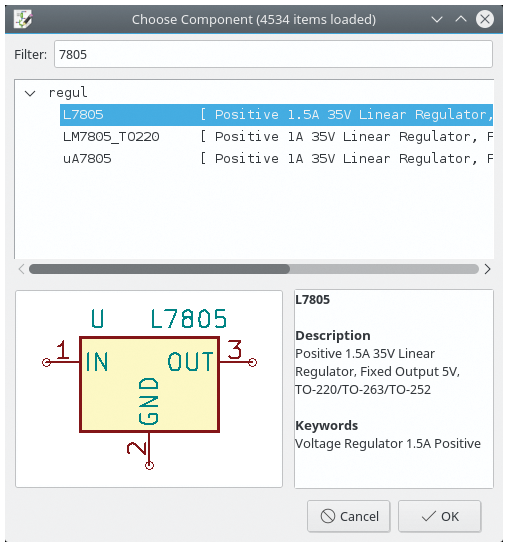Screen dimensions: 508x547
Task: Collapse the regul library tree node
Action: click(x=30, y=93)
